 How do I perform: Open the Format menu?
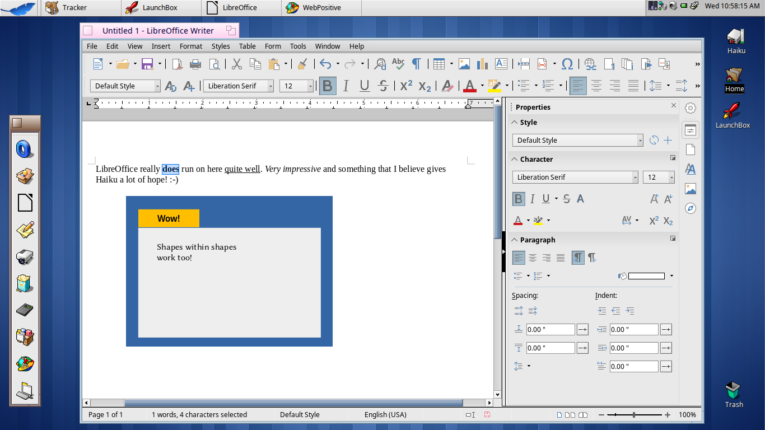190,46
